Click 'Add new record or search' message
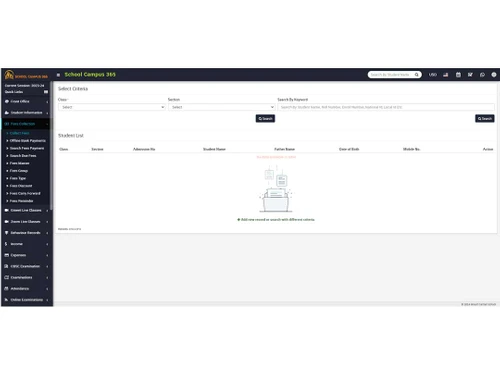Viewport: 500px width, 375px height. [276, 220]
